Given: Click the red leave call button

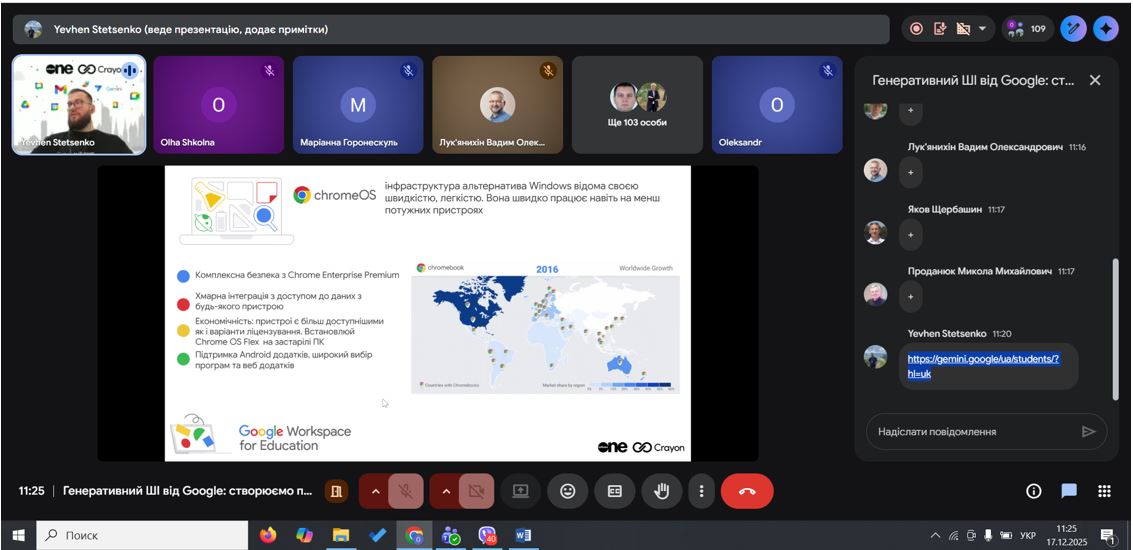Looking at the screenshot, I should coord(746,491).
